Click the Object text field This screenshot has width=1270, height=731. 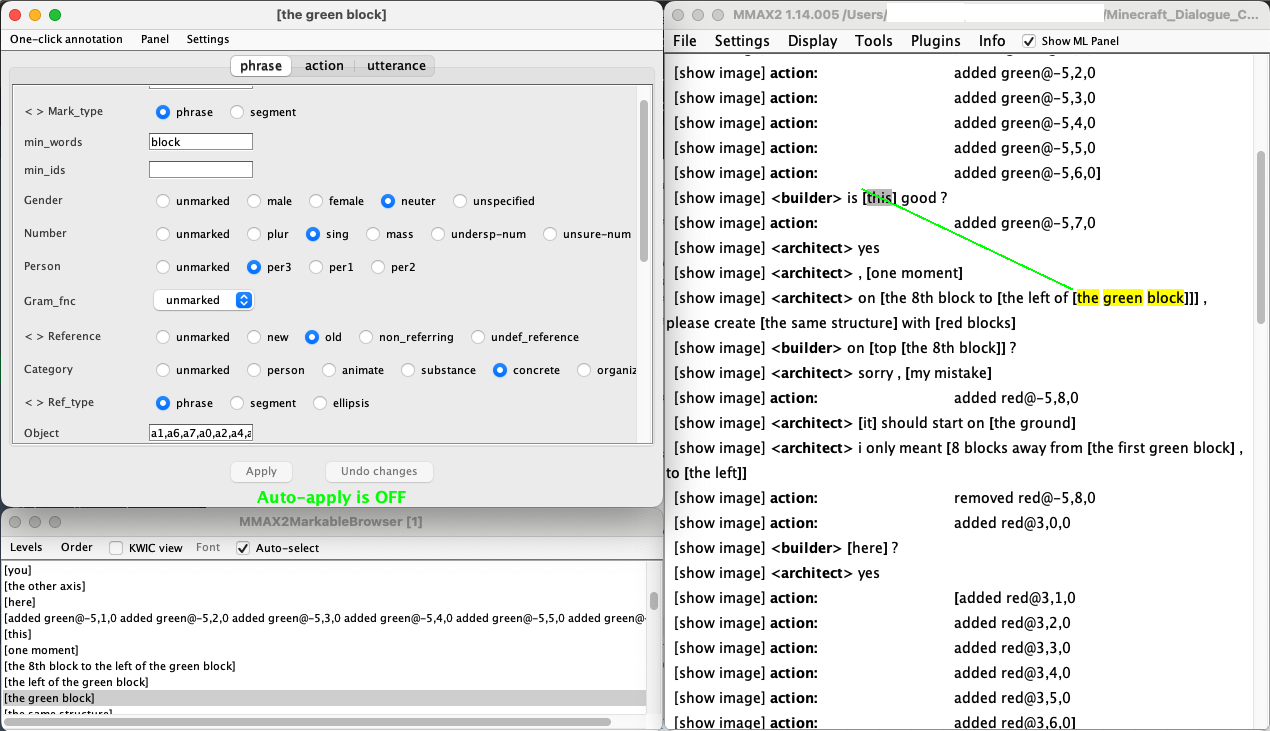coord(200,433)
